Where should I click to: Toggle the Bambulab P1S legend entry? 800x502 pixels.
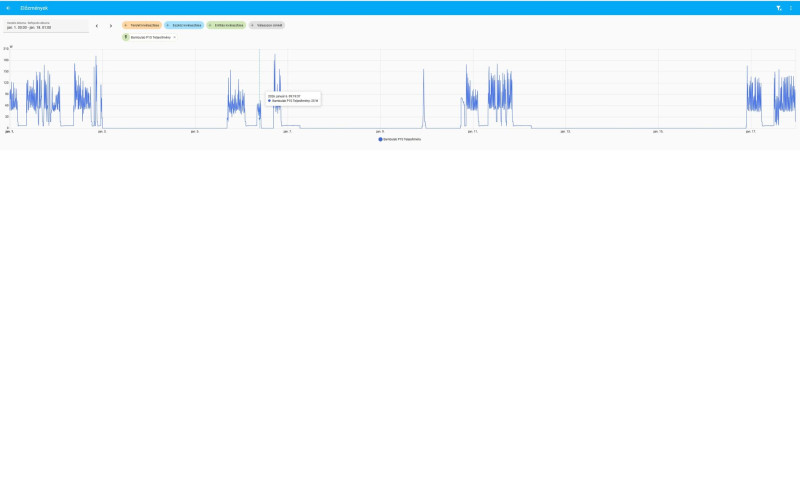(399, 139)
